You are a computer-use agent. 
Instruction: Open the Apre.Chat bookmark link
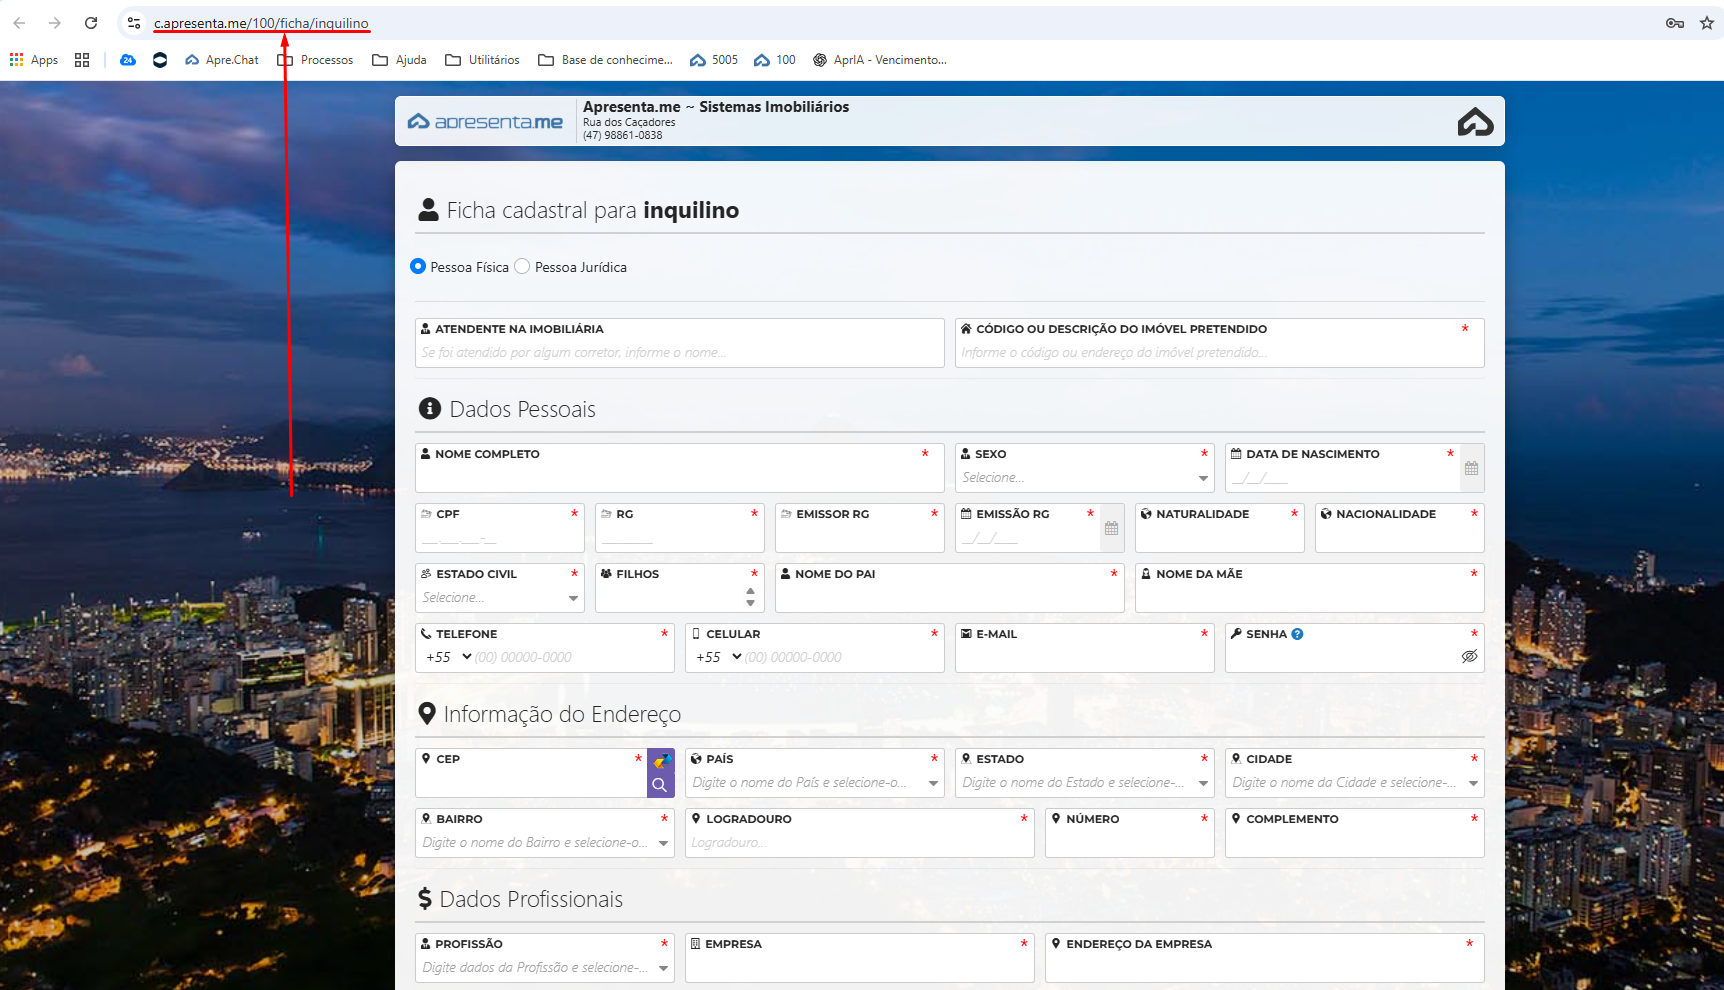click(222, 60)
